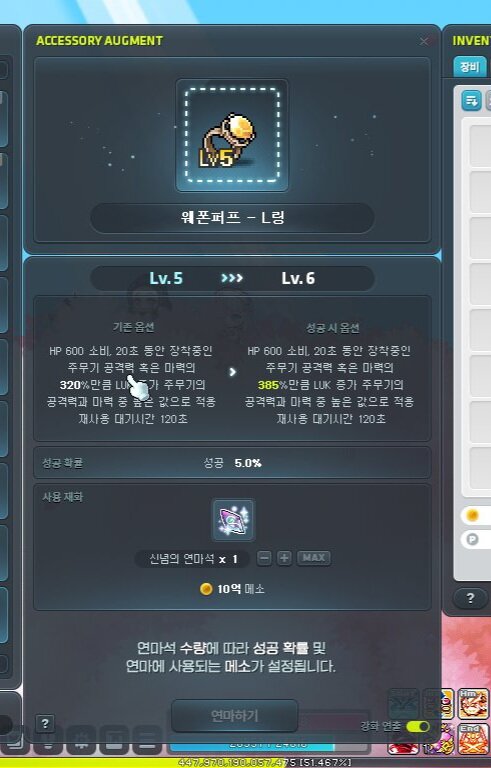
Task: Toggle the 강화 연출 switch
Action: tap(418, 726)
